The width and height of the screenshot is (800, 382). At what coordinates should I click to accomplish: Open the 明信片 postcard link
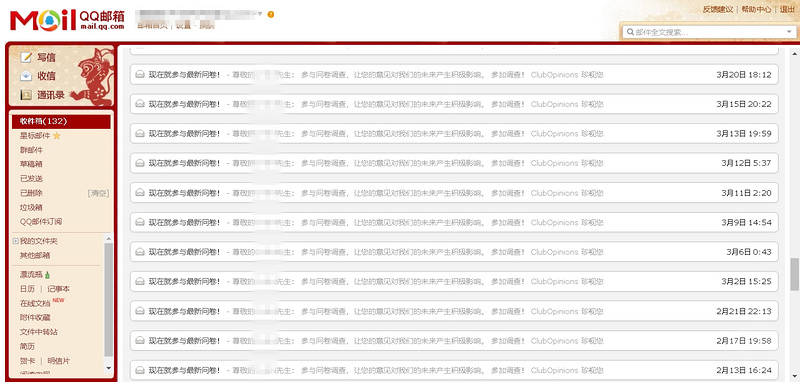pyautogui.click(x=59, y=361)
